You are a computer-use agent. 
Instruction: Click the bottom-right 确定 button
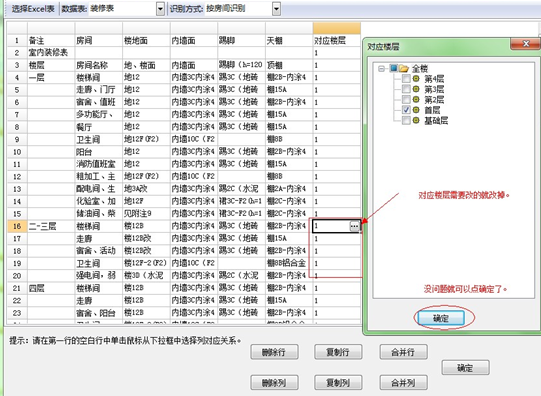[x=465, y=368]
